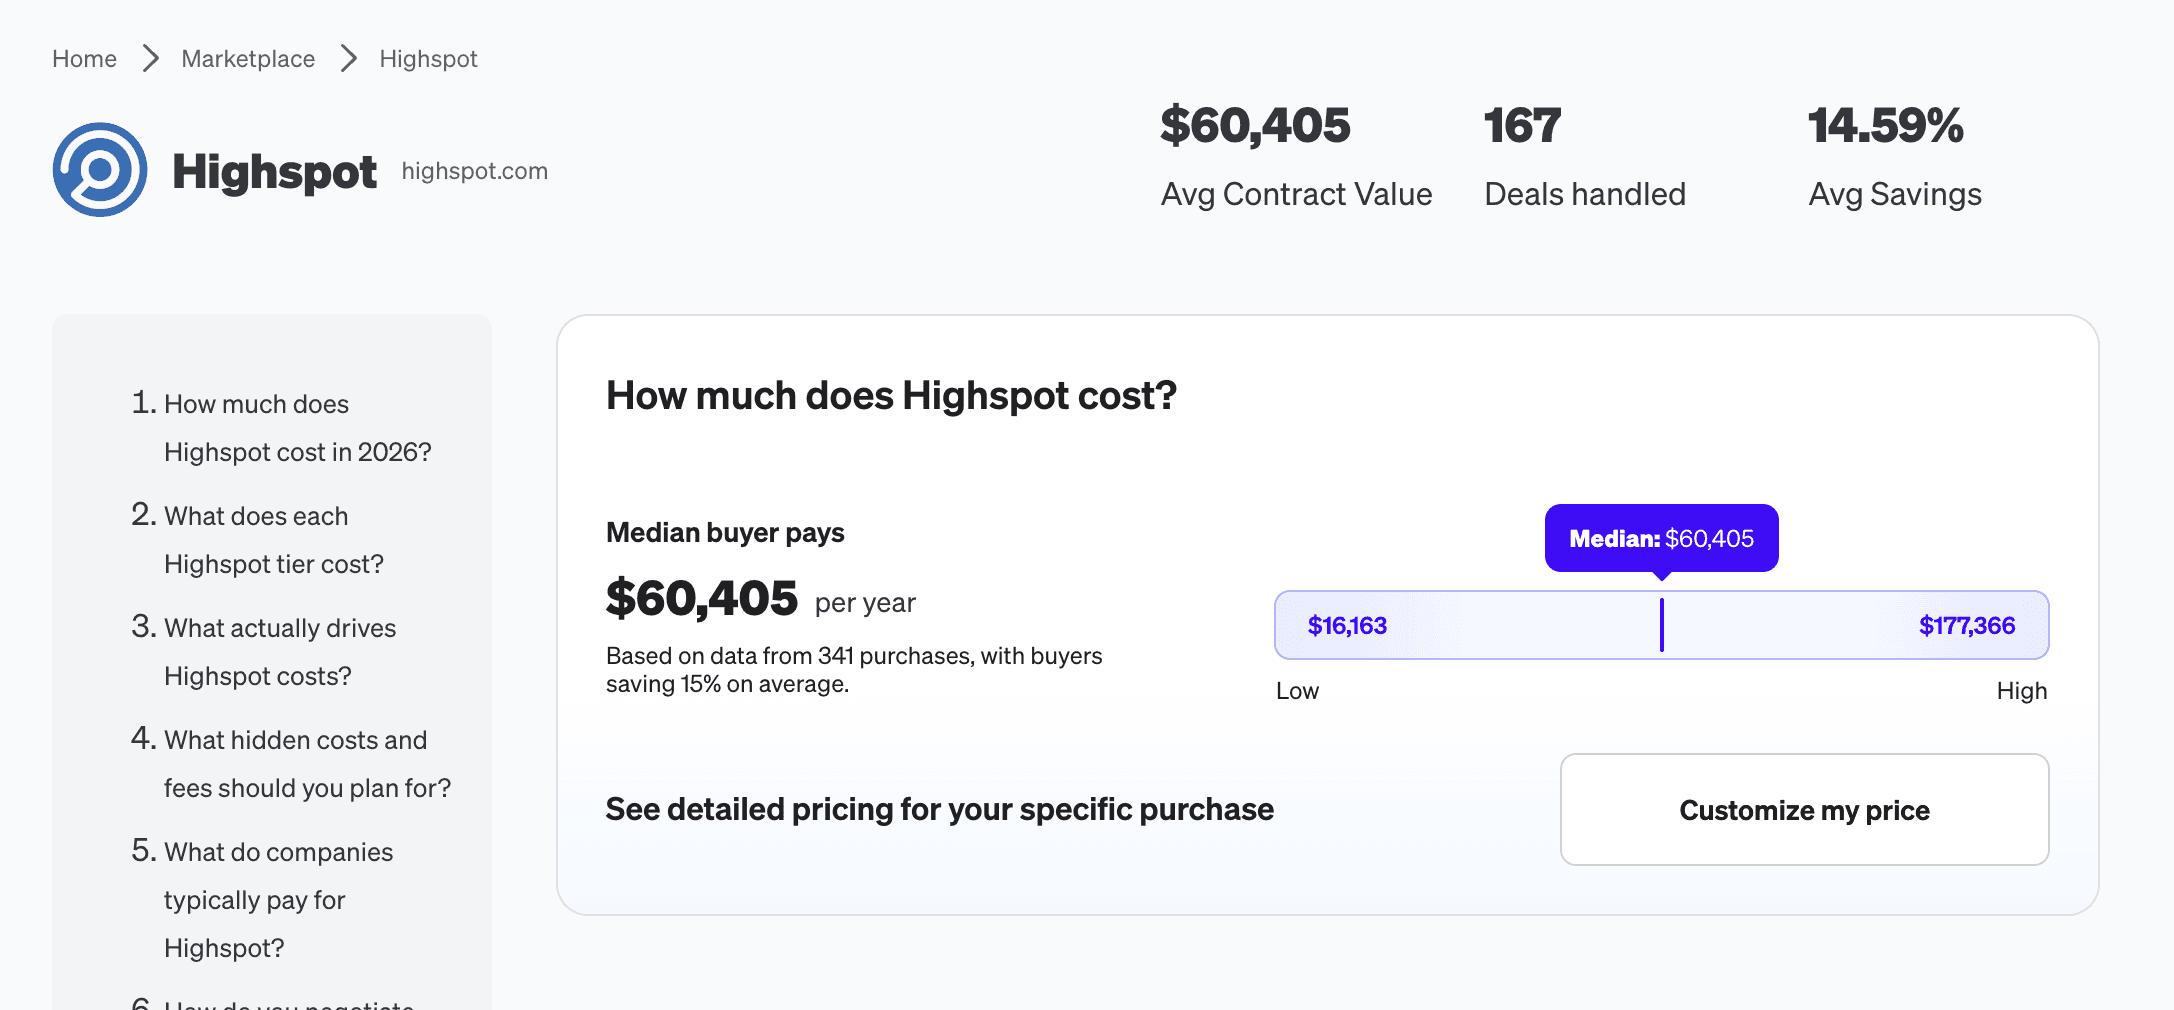Open the Marketplace breadcrumb link
This screenshot has width=2174, height=1010.
[248, 59]
